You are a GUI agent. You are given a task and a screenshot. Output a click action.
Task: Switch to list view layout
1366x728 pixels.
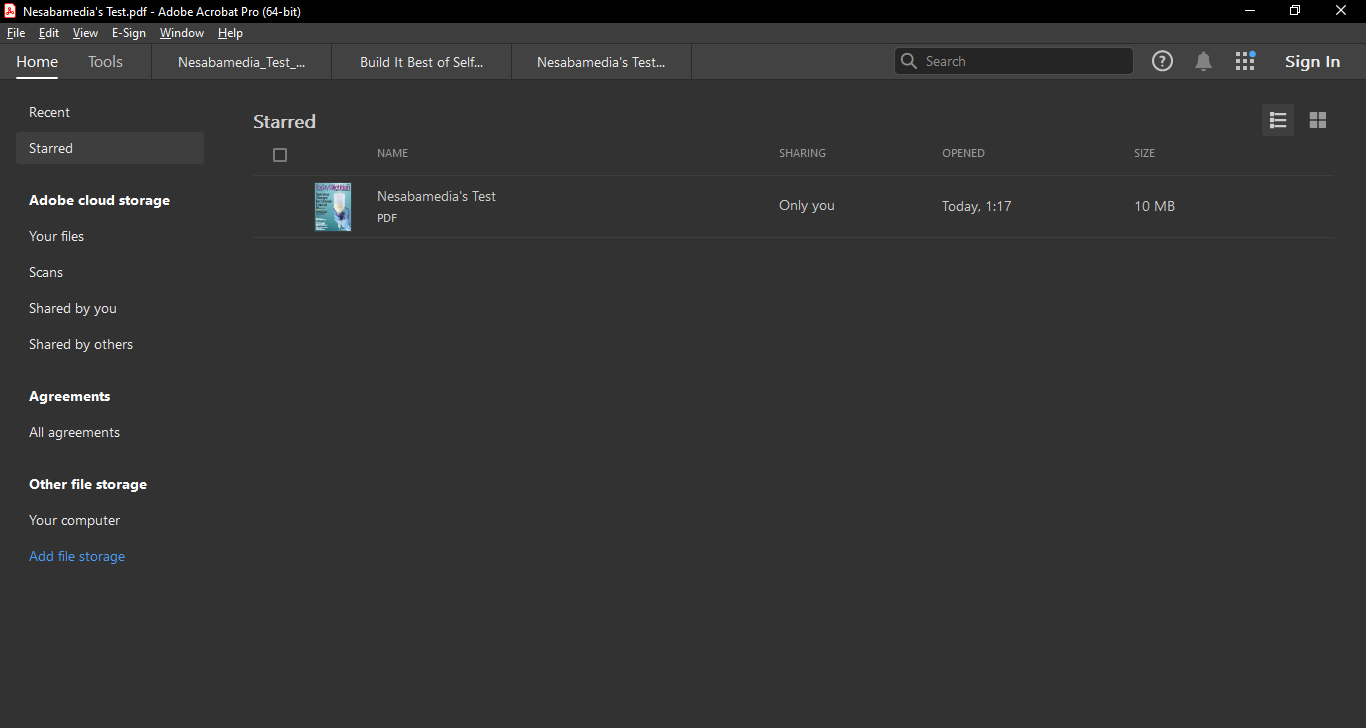1277,120
